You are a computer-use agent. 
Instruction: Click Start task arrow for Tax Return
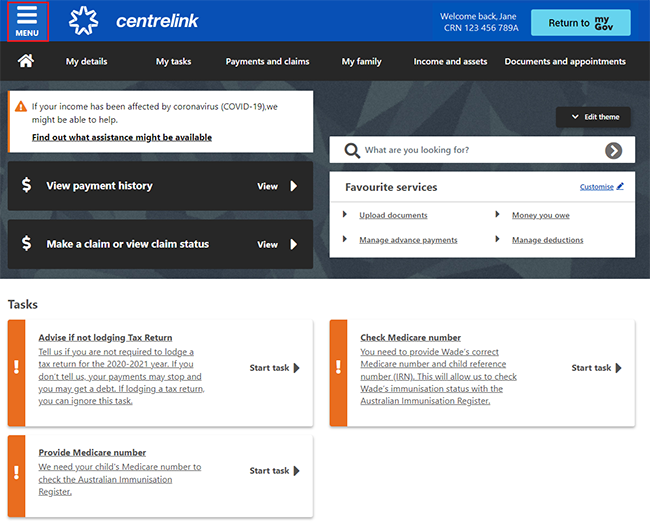[x=297, y=368]
